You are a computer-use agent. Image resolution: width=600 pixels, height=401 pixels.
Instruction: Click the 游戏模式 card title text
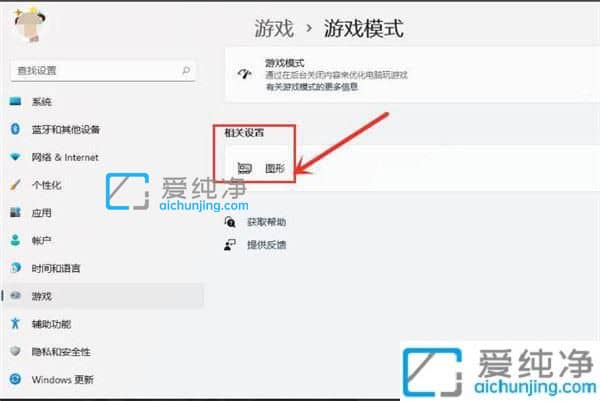[285, 63]
